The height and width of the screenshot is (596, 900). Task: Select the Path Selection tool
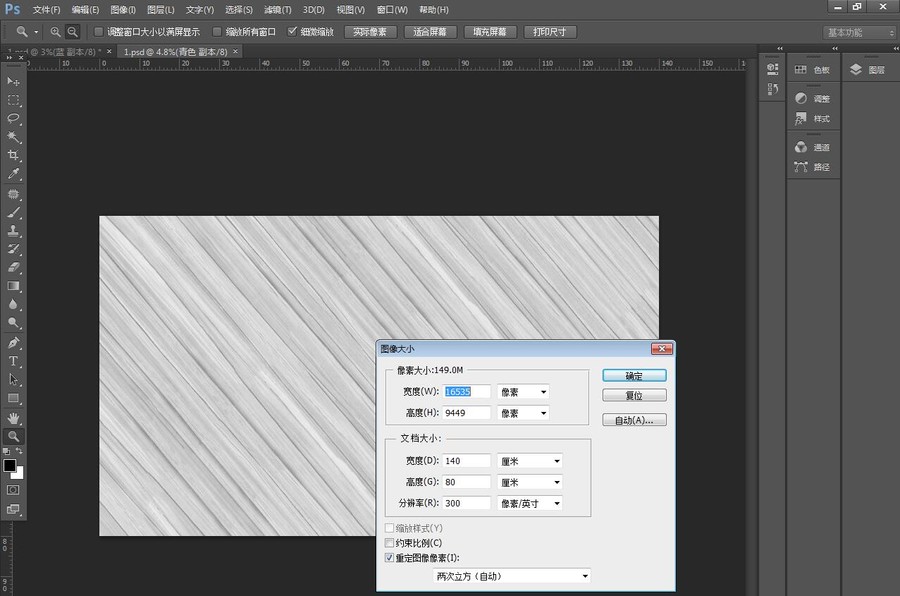tap(13, 380)
